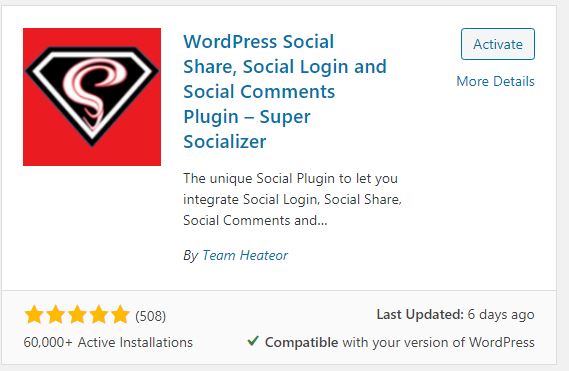Click the 60,000+ Active Installations text
The width and height of the screenshot is (569, 371).
click(108, 342)
